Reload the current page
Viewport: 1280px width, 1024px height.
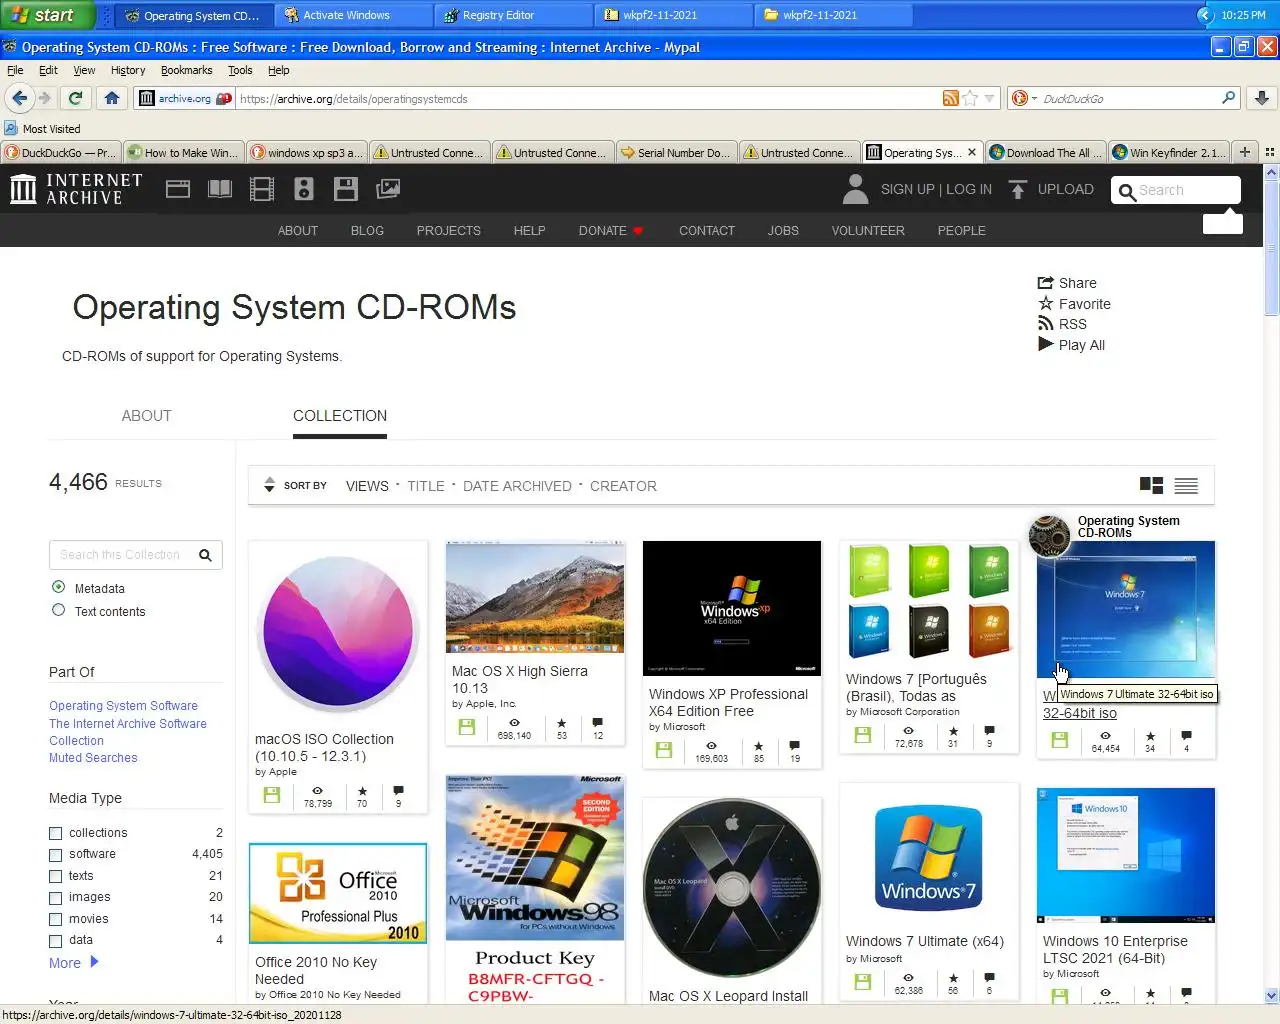click(x=75, y=98)
